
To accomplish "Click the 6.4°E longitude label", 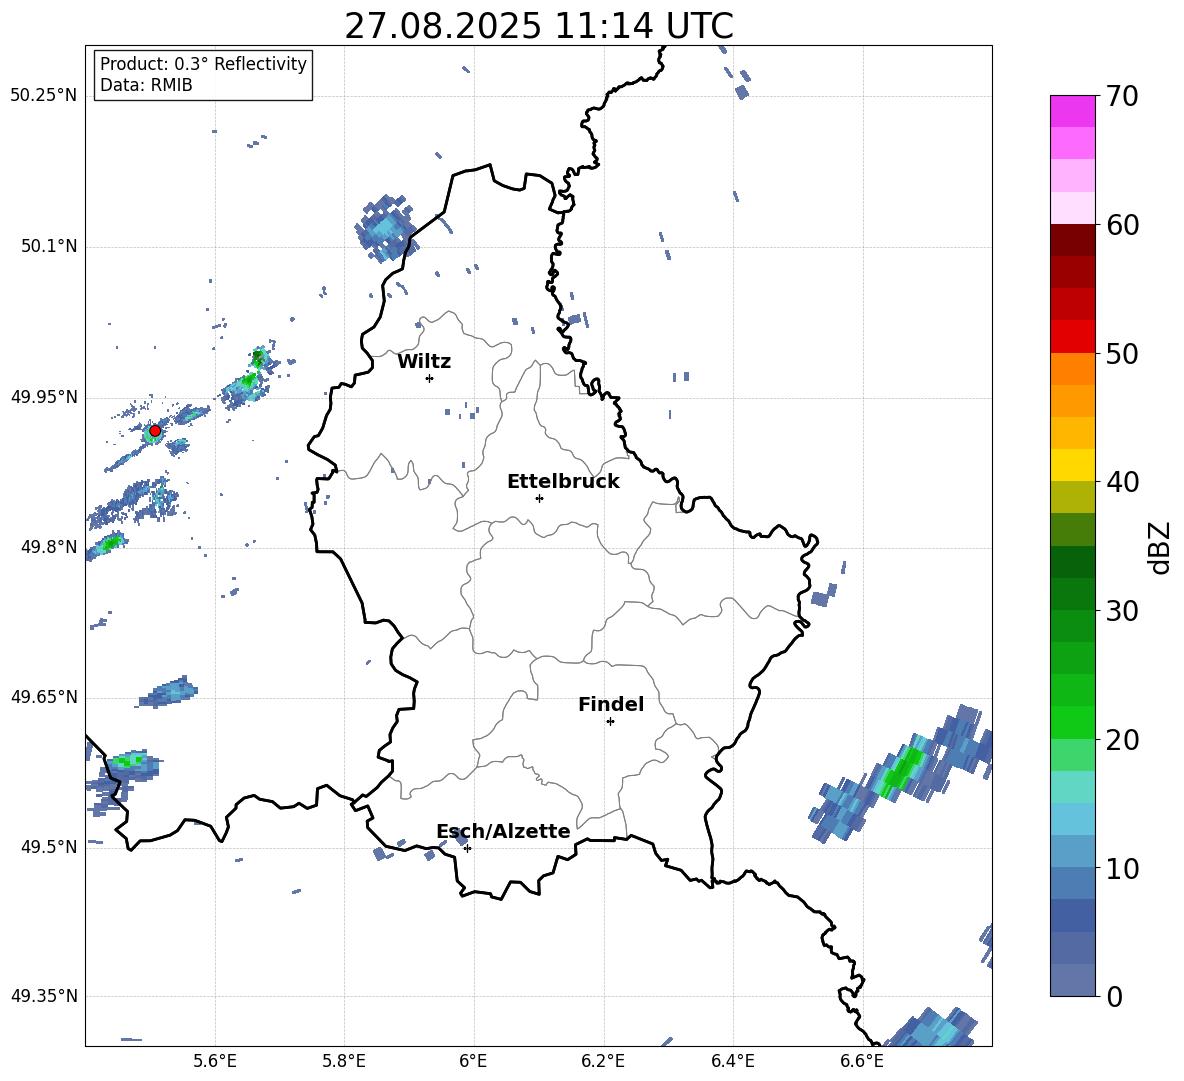I will pos(732,1061).
